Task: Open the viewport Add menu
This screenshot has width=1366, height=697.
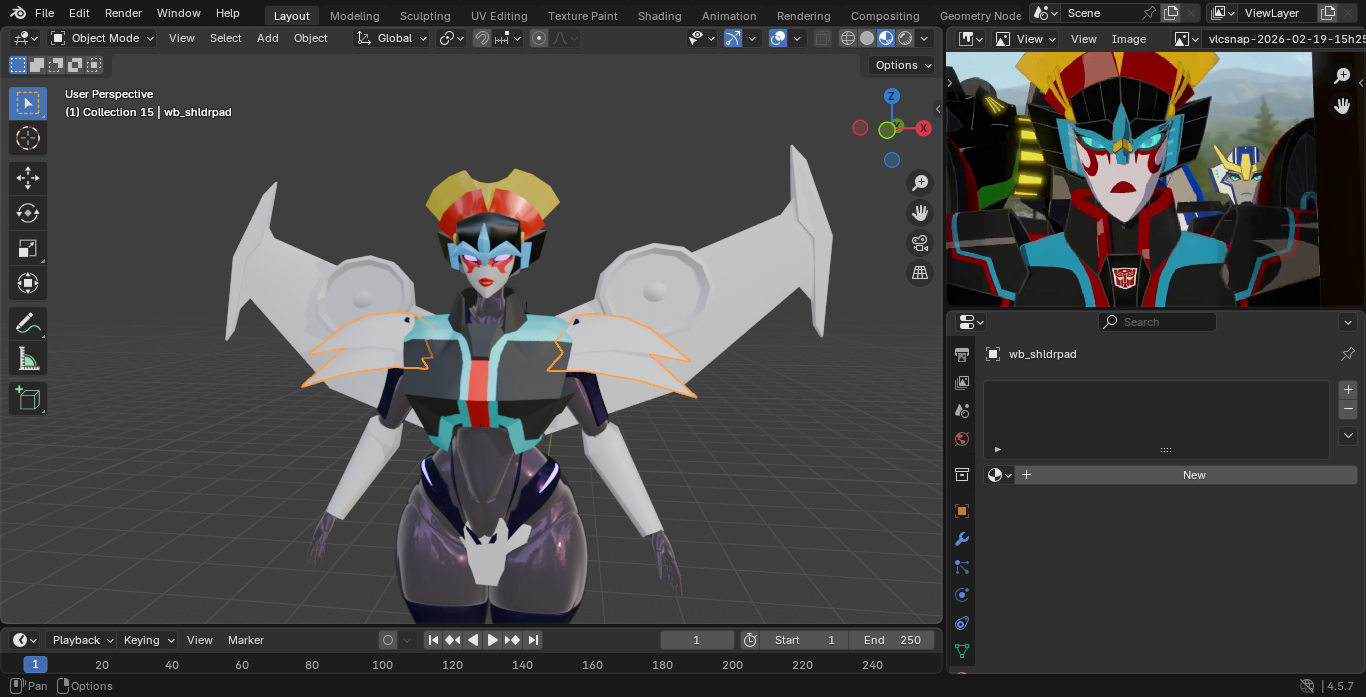Action: pos(267,38)
